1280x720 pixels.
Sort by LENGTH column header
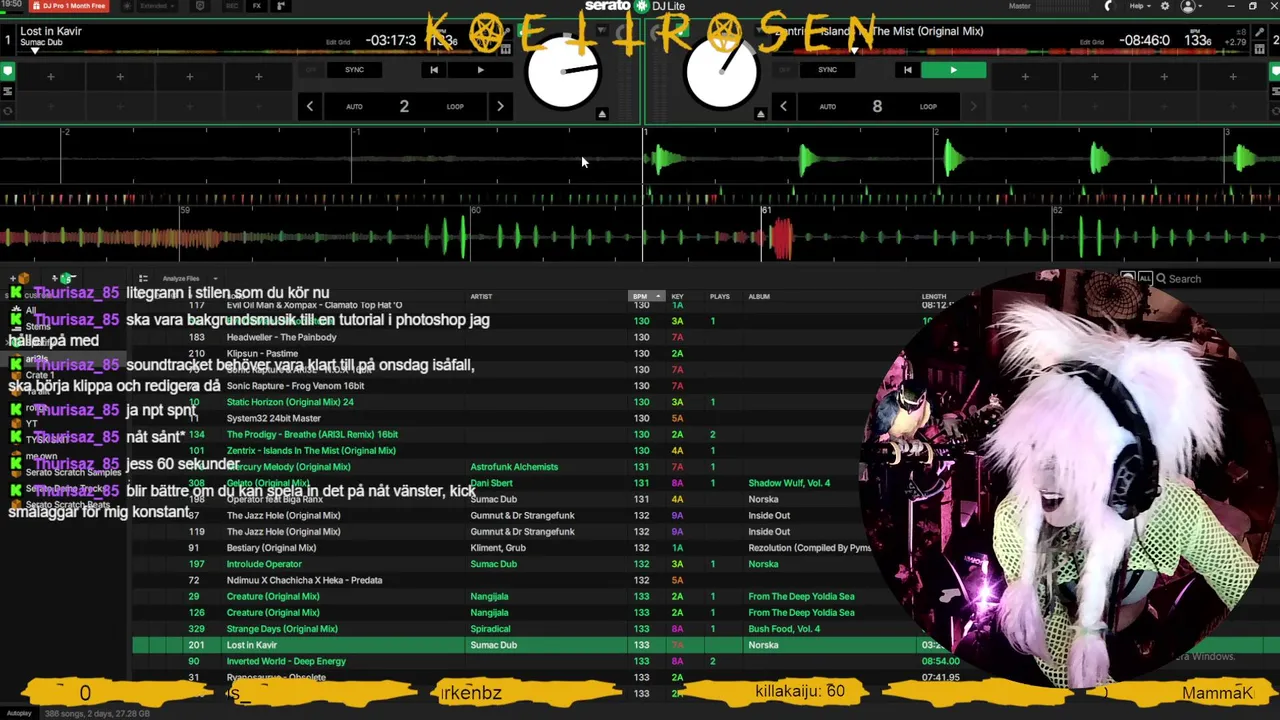tap(933, 297)
